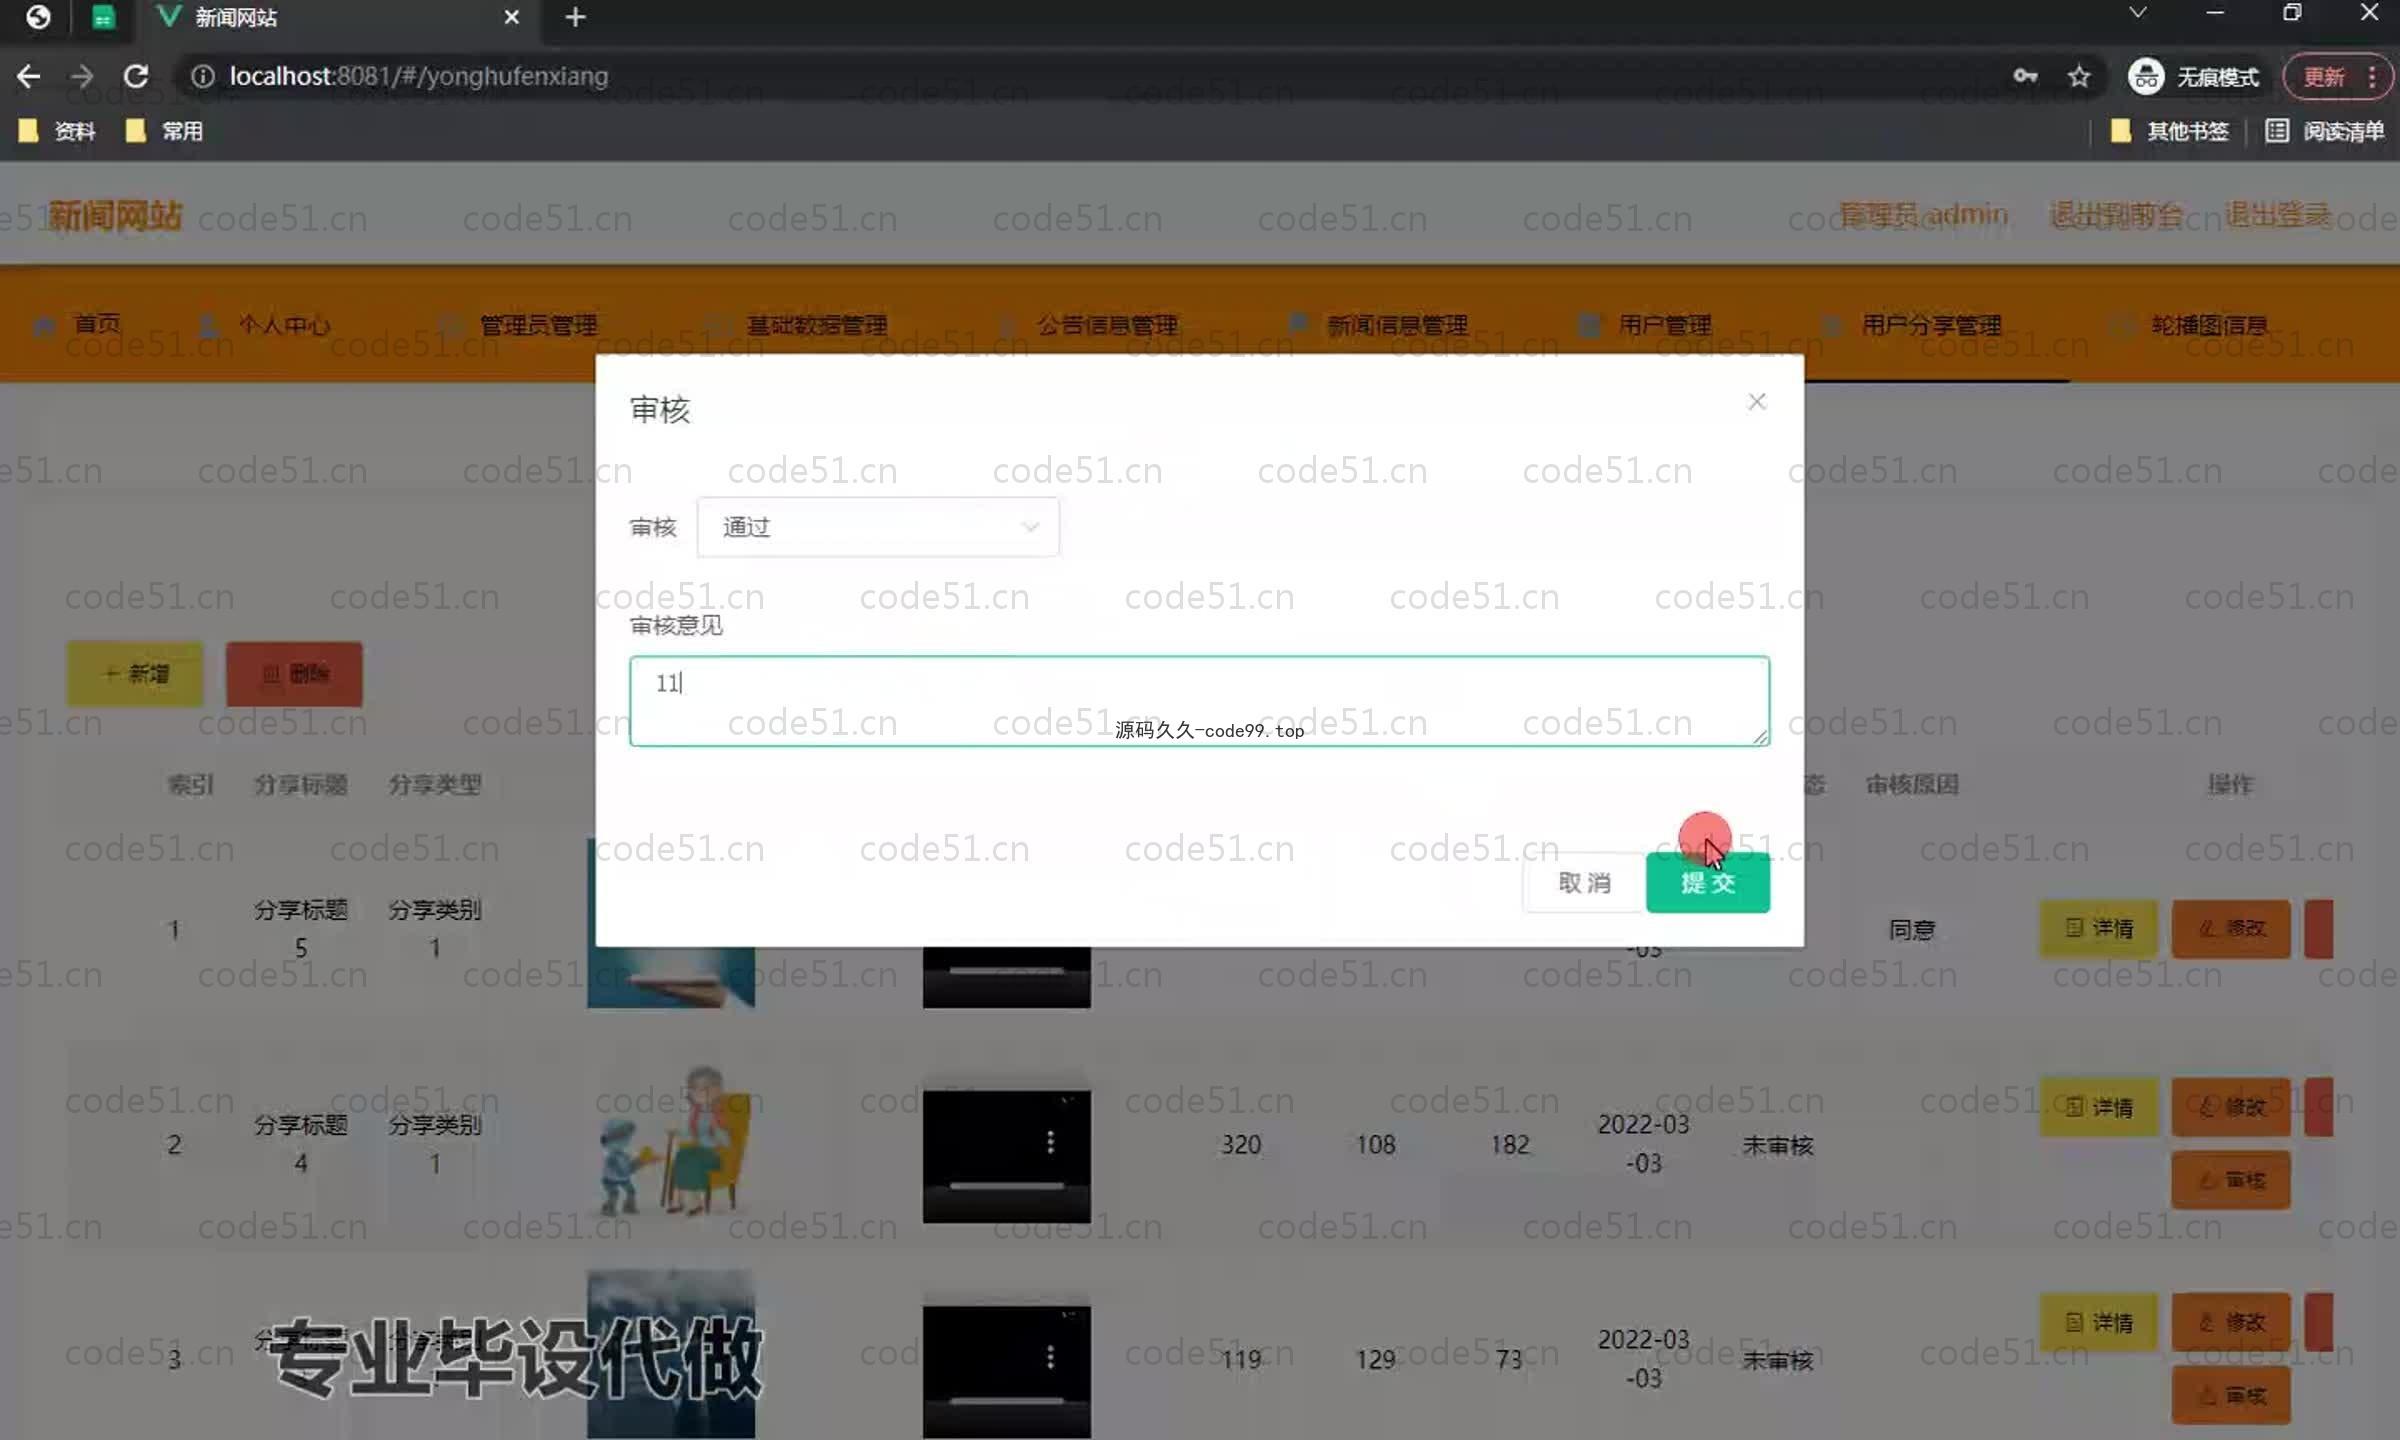This screenshot has height=1440, width=2400.
Task: Open the 管理员管理 menu item
Action: 518,325
